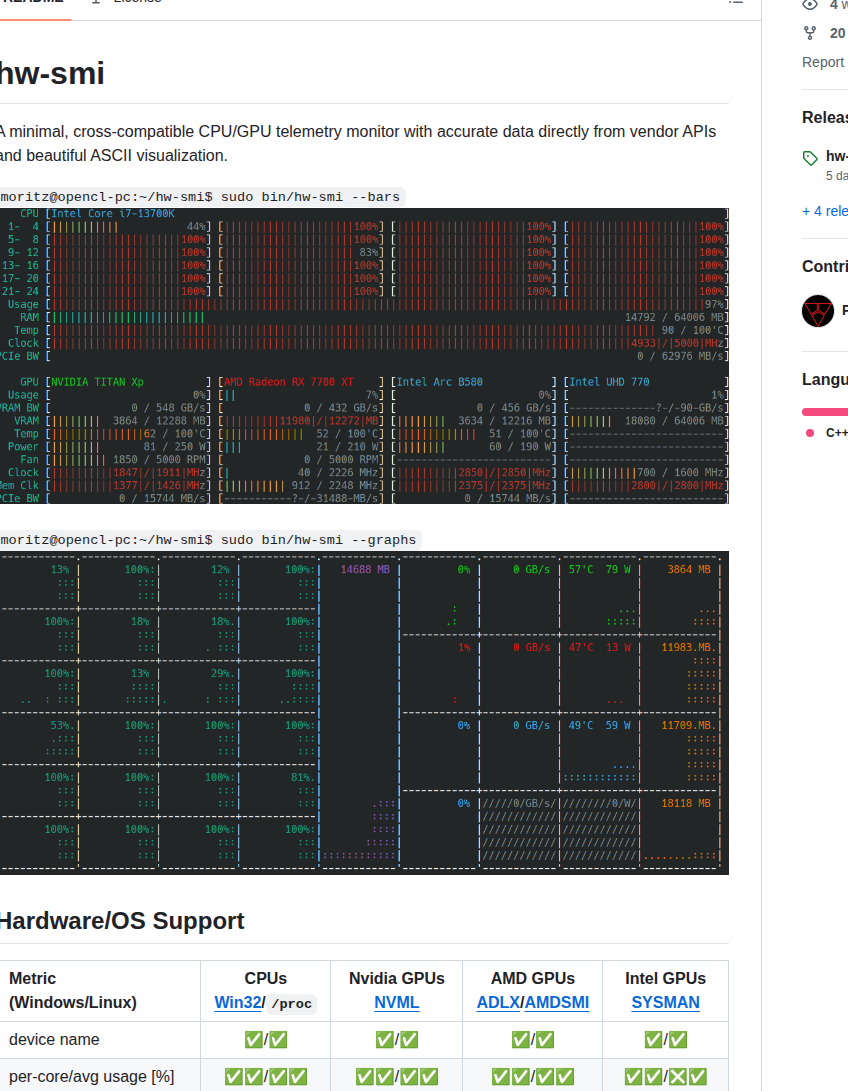Screen dimensions: 848x1091
Task: Click the 'Hardware/OS Support' heading
Action: (x=122, y=921)
